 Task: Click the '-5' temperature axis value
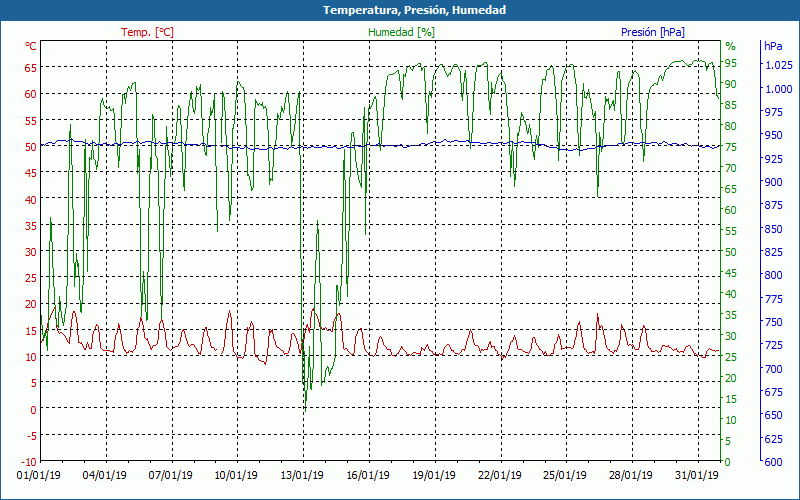click(x=30, y=435)
